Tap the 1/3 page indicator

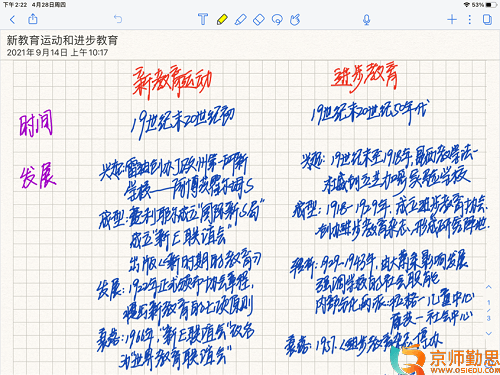[489, 310]
